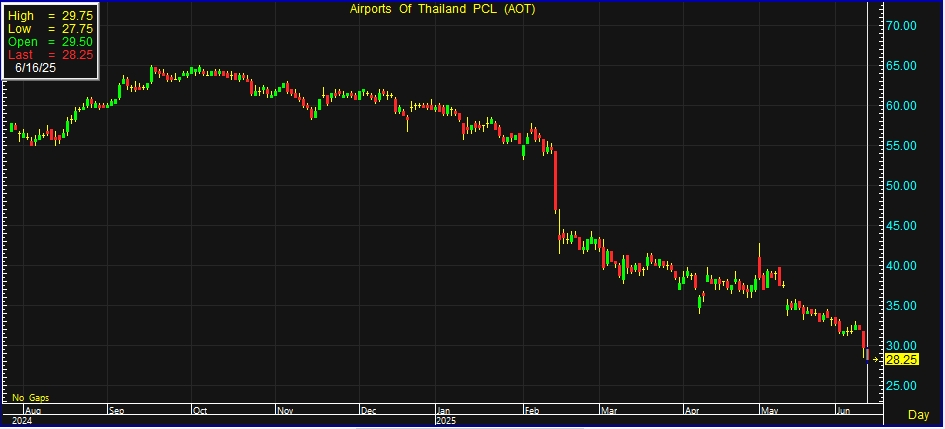Click the 50.00 price axis label
This screenshot has width=945, height=429.
pyautogui.click(x=902, y=186)
